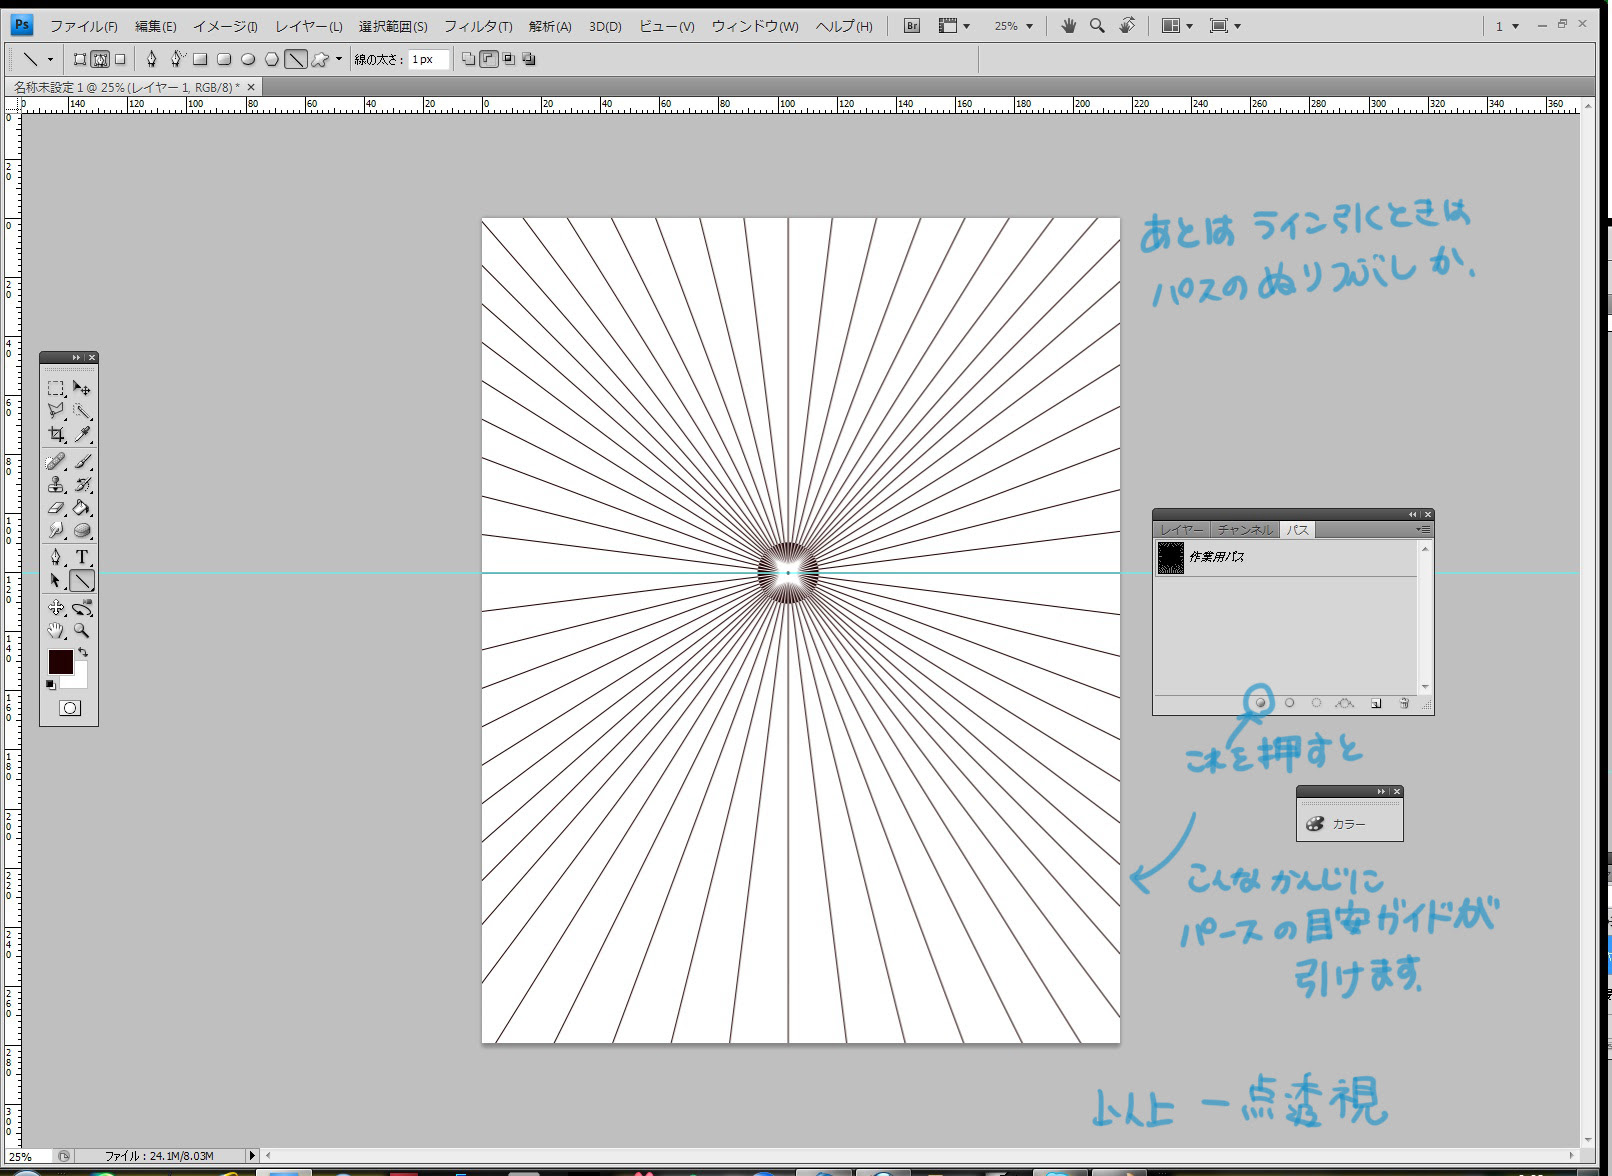The image size is (1612, 1176).
Task: Load path as a selection
Action: (1316, 703)
